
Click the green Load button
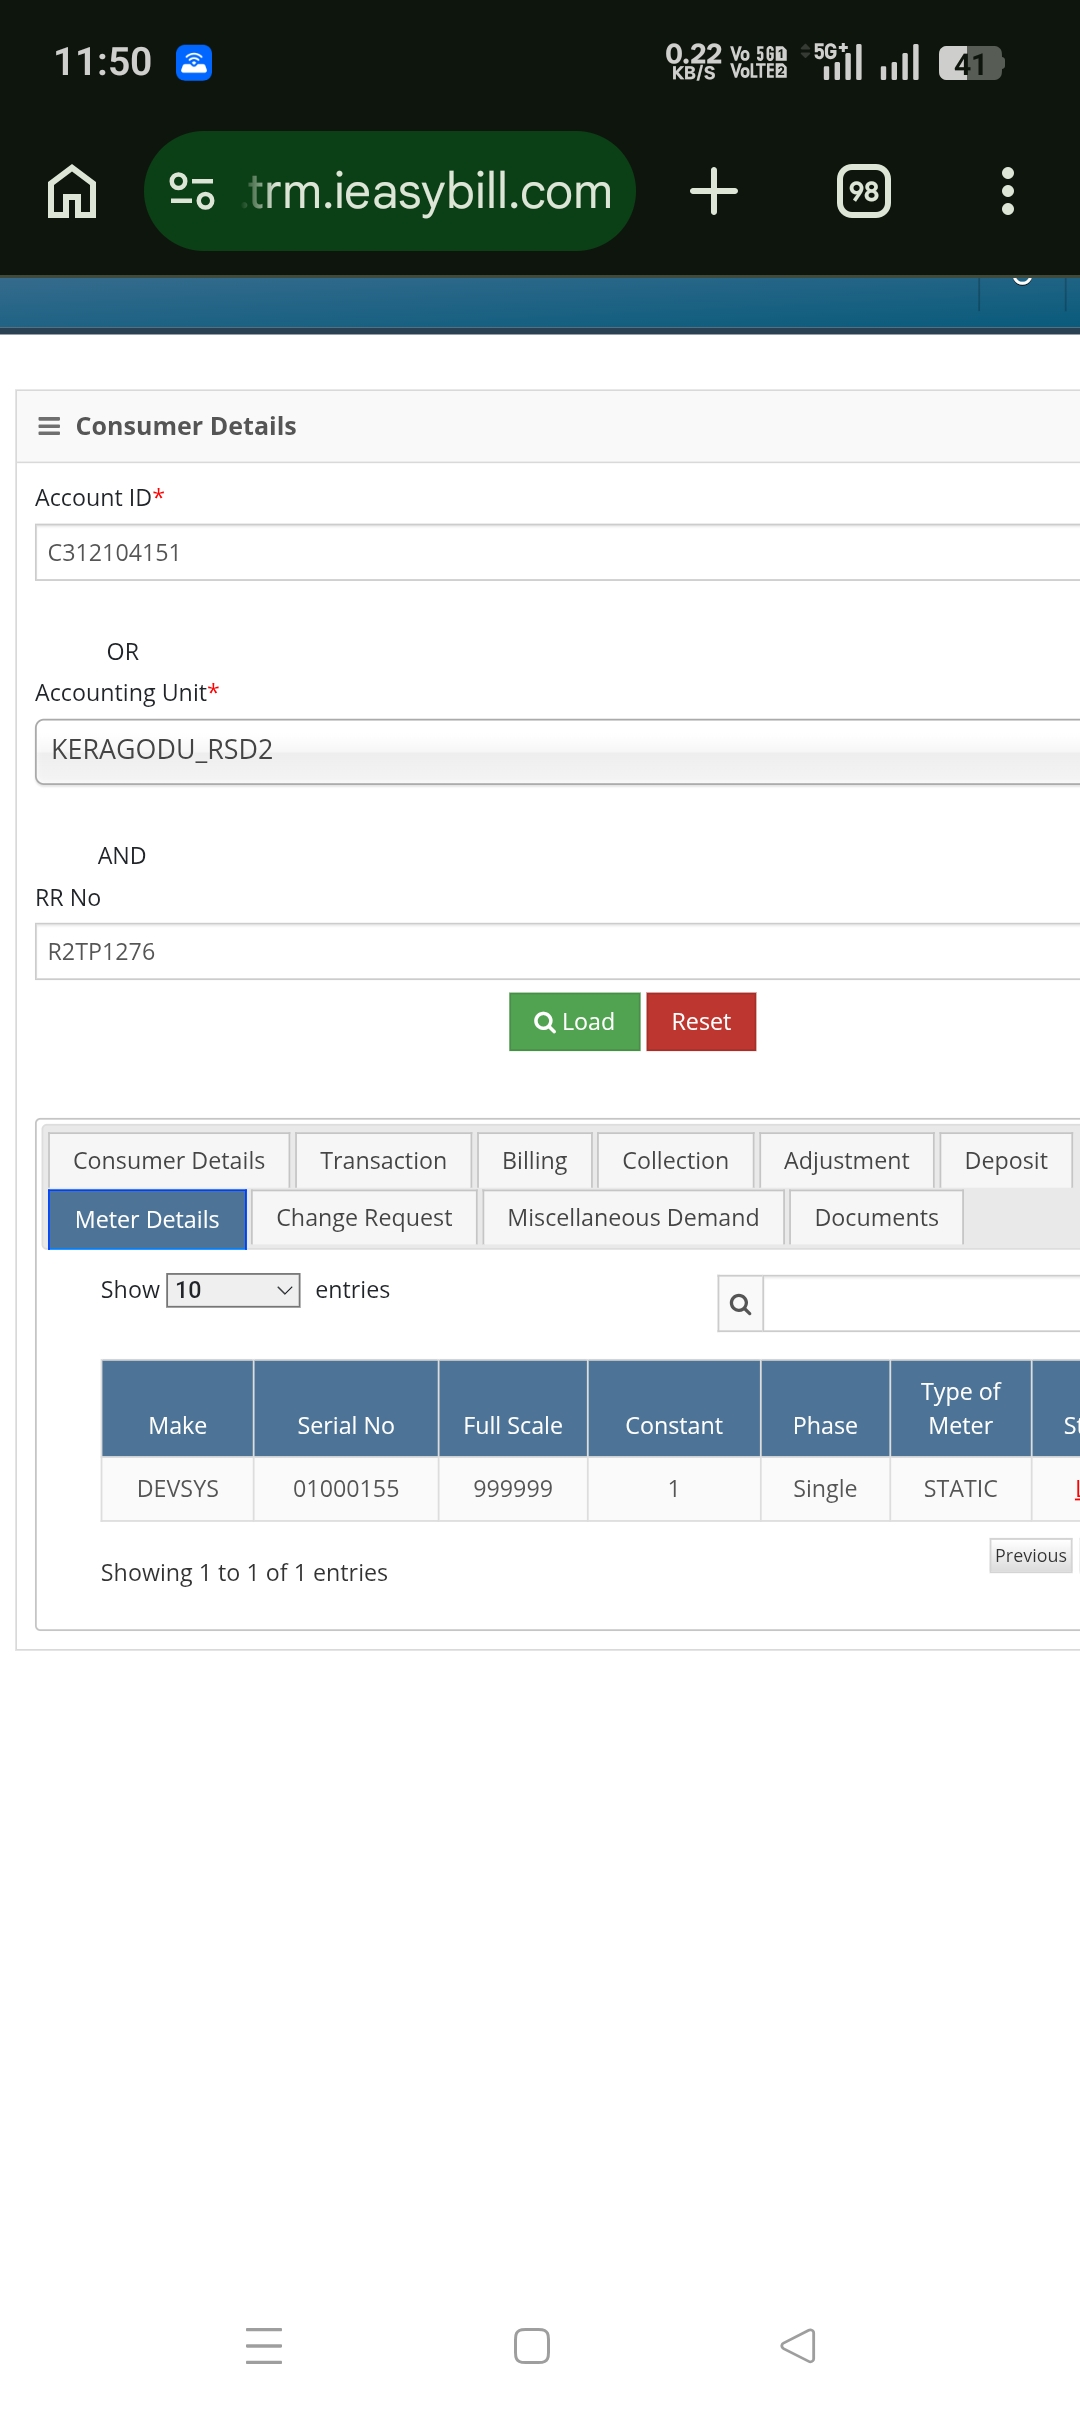click(574, 1022)
